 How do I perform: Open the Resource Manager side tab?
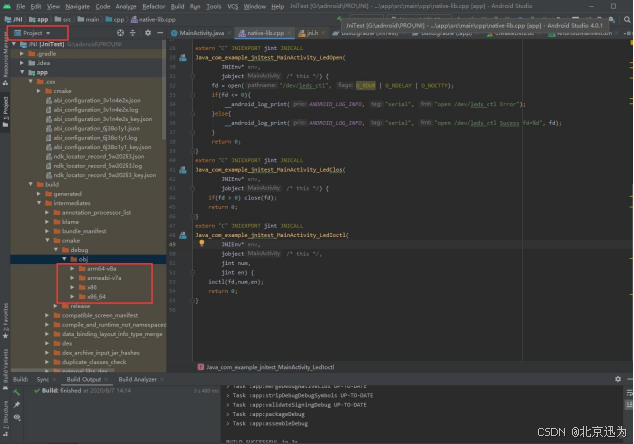(5, 57)
